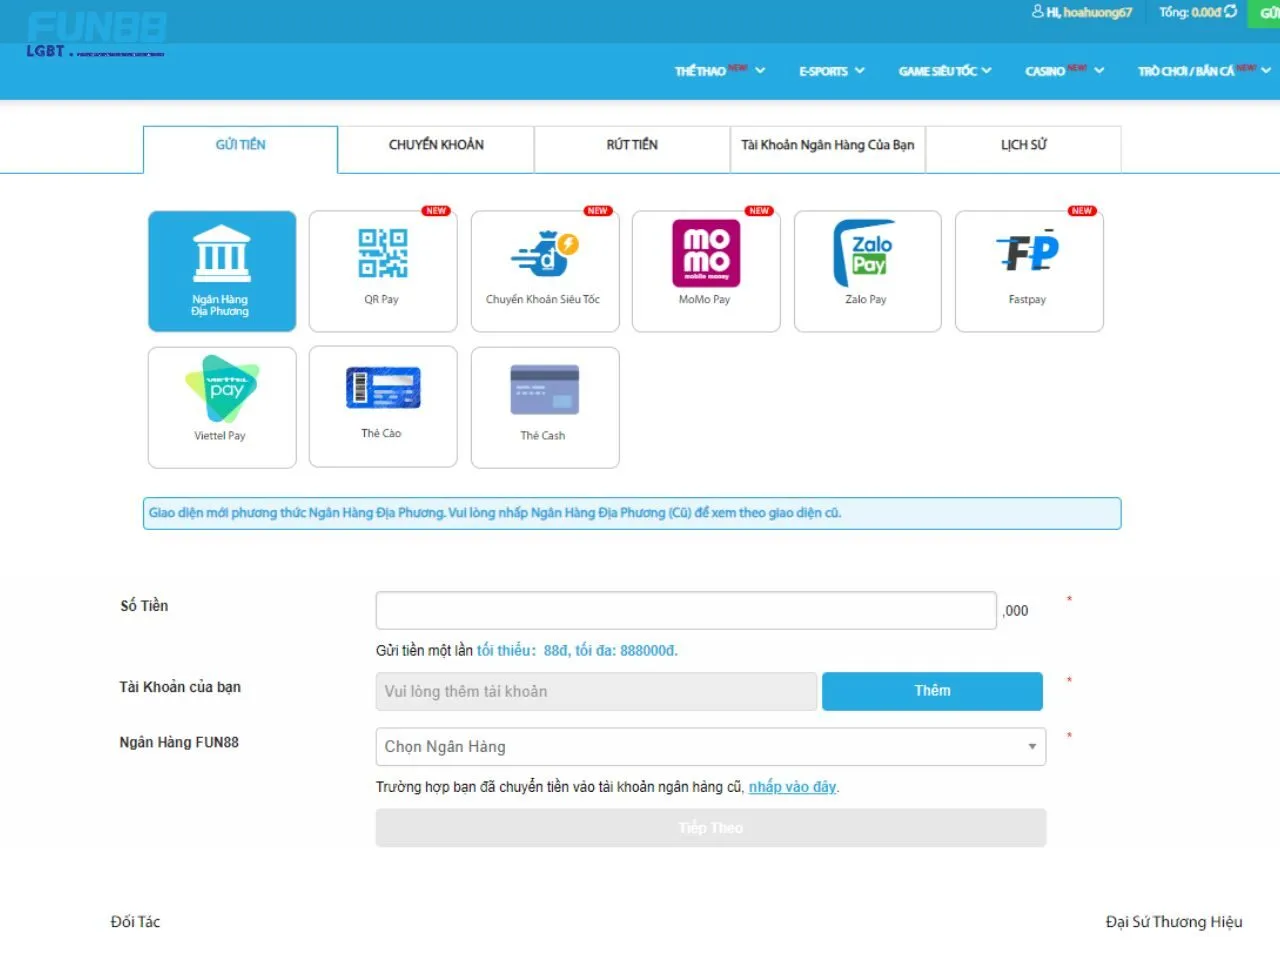Click the username hoahuong67

(1098, 12)
